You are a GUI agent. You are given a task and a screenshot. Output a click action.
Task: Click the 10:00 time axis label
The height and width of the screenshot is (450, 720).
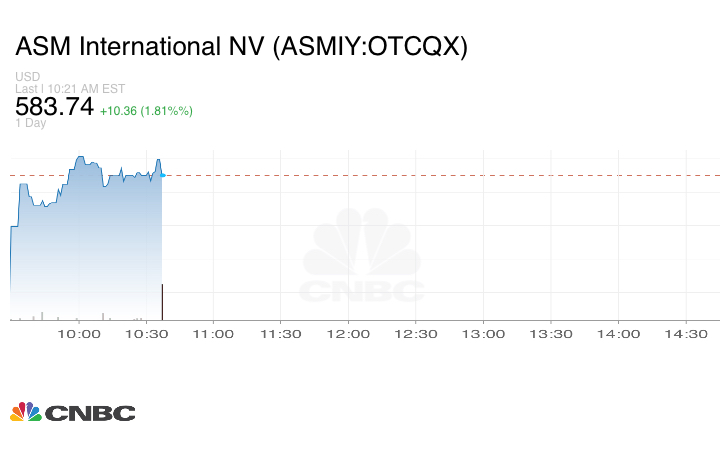coord(78,335)
